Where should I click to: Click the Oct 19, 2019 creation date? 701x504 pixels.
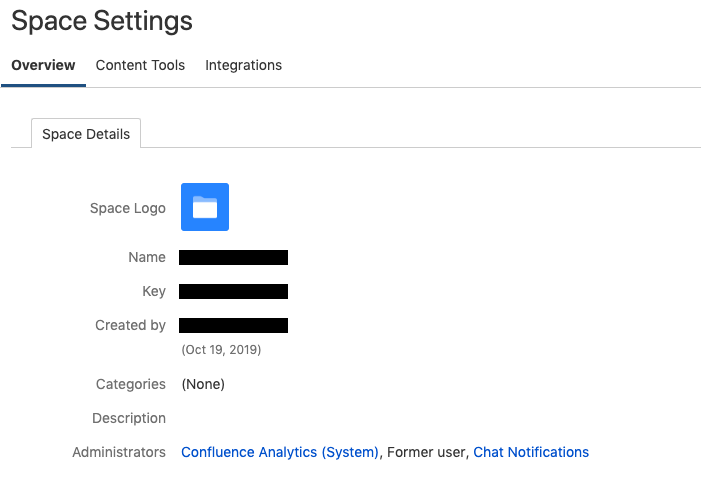pos(221,350)
